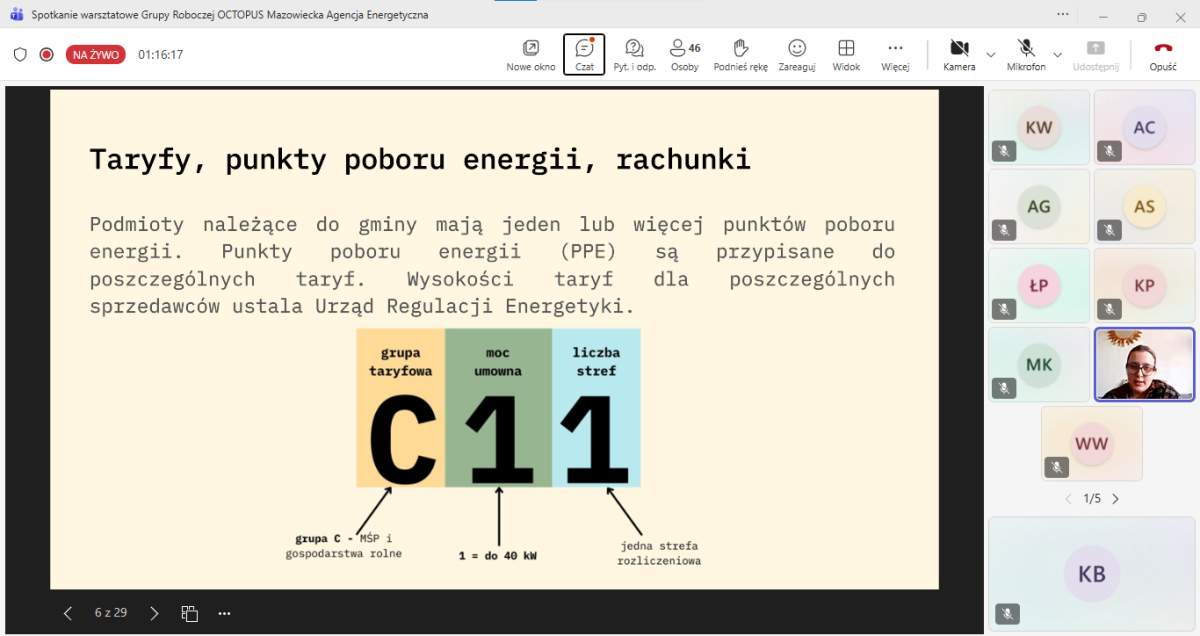
Task: Open the Czat chat panel
Action: point(584,54)
